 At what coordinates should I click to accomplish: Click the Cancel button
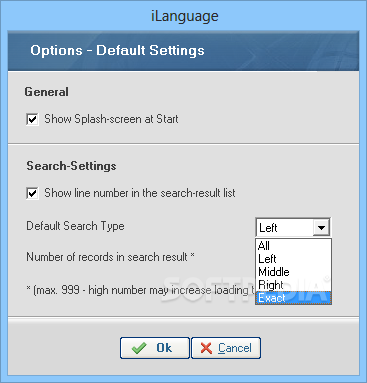(226, 348)
